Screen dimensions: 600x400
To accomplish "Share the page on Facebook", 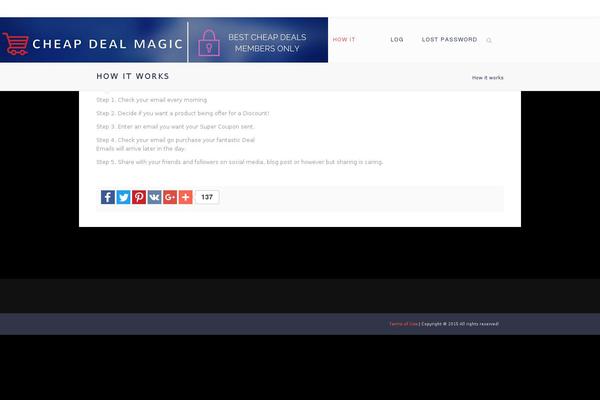I will click(108, 197).
